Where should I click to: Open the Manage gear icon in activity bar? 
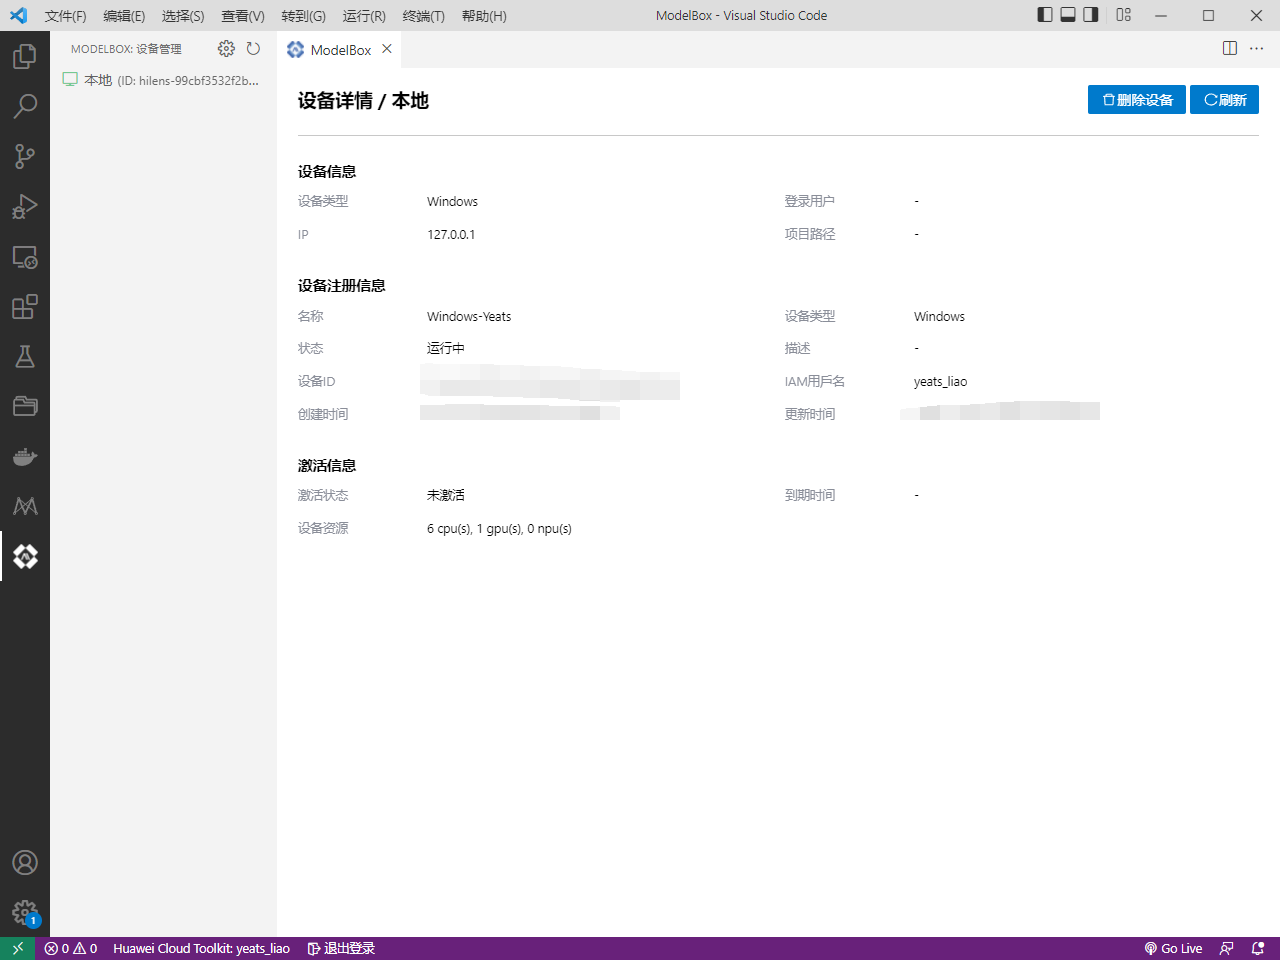[25, 912]
